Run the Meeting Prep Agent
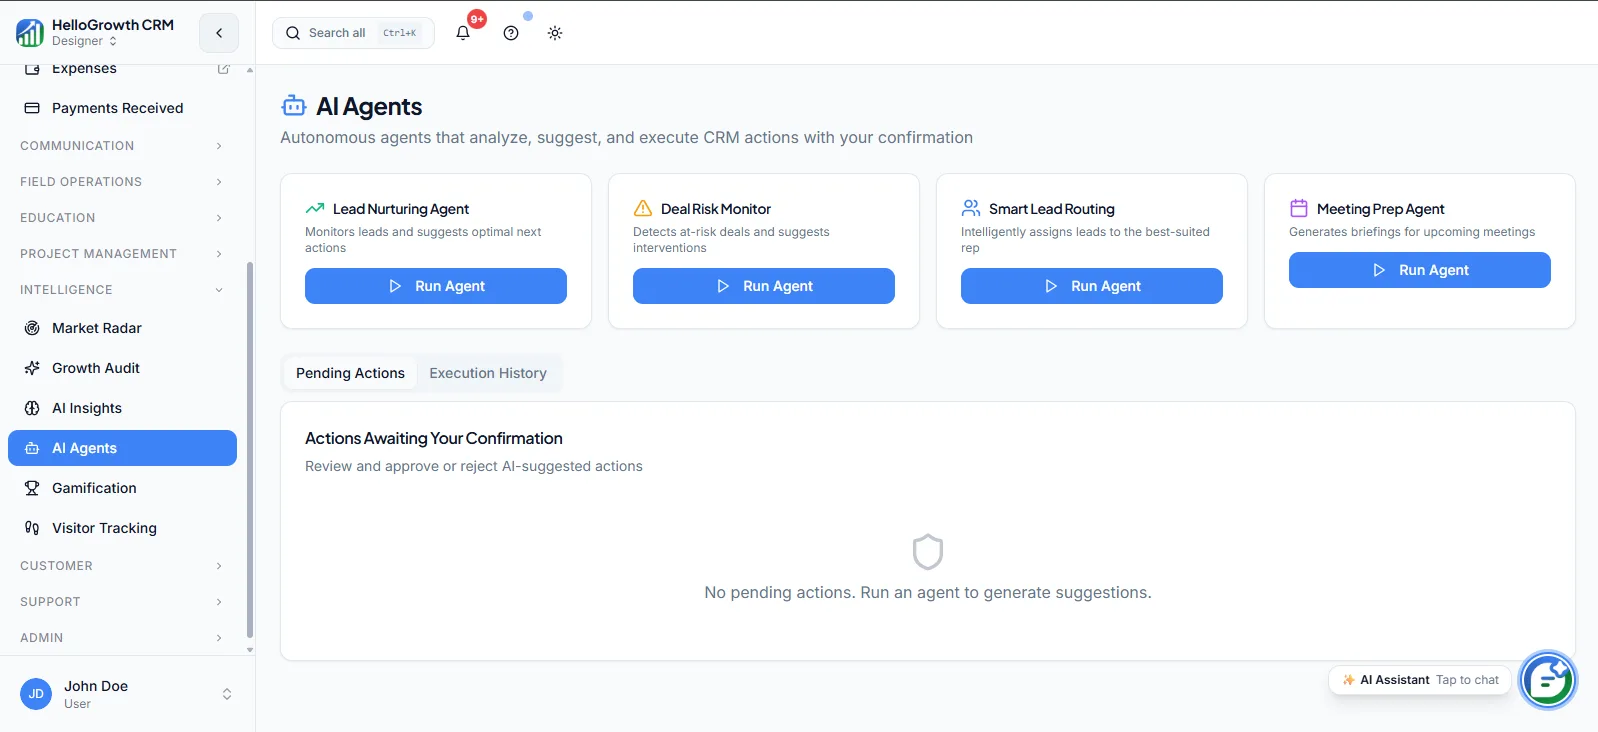The height and width of the screenshot is (732, 1598). [x=1420, y=270]
